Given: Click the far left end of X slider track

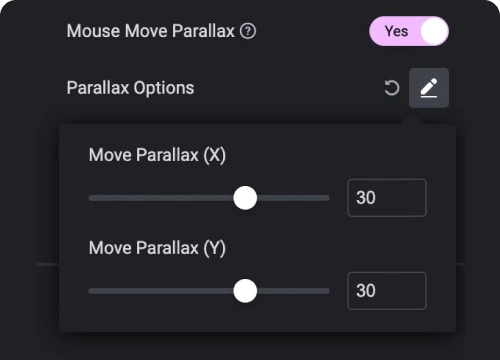Looking at the screenshot, I should [x=91, y=198].
